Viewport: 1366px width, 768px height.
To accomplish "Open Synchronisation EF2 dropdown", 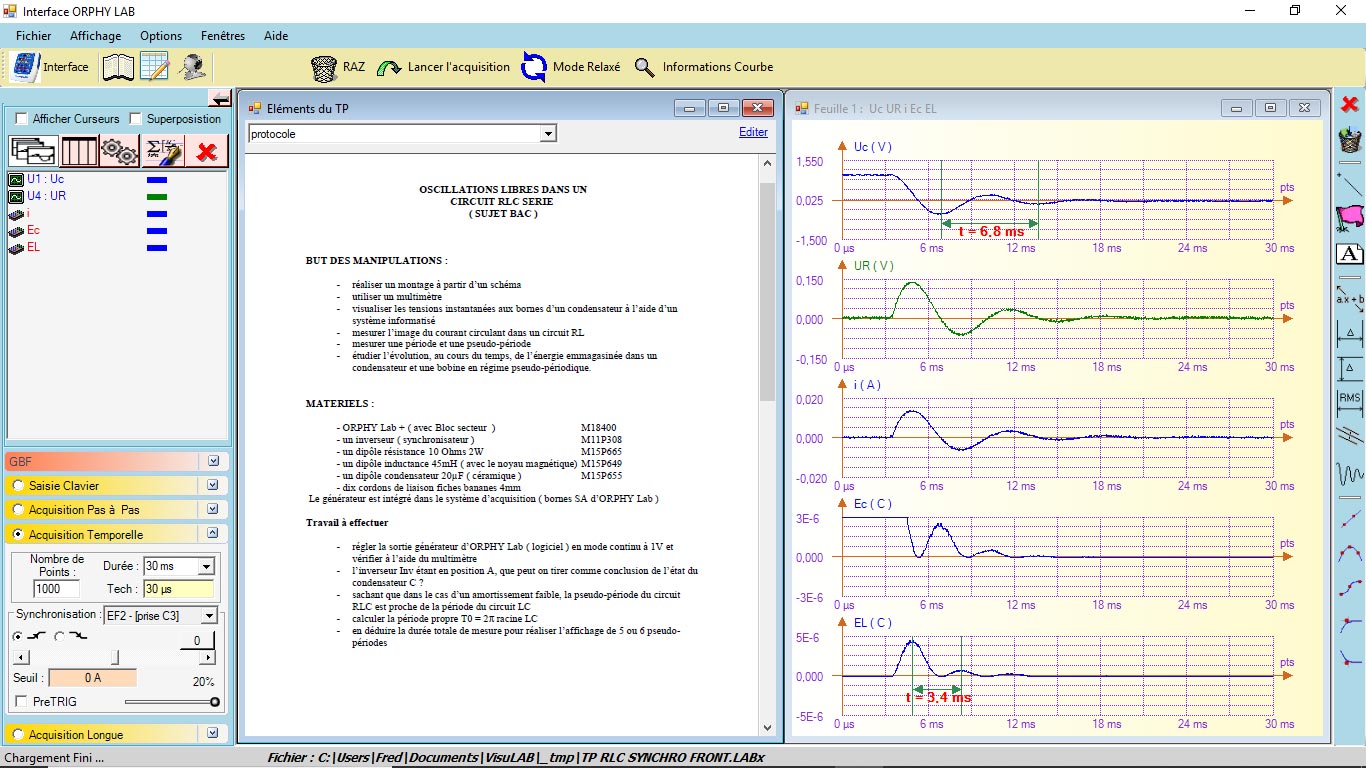I will 209,616.
